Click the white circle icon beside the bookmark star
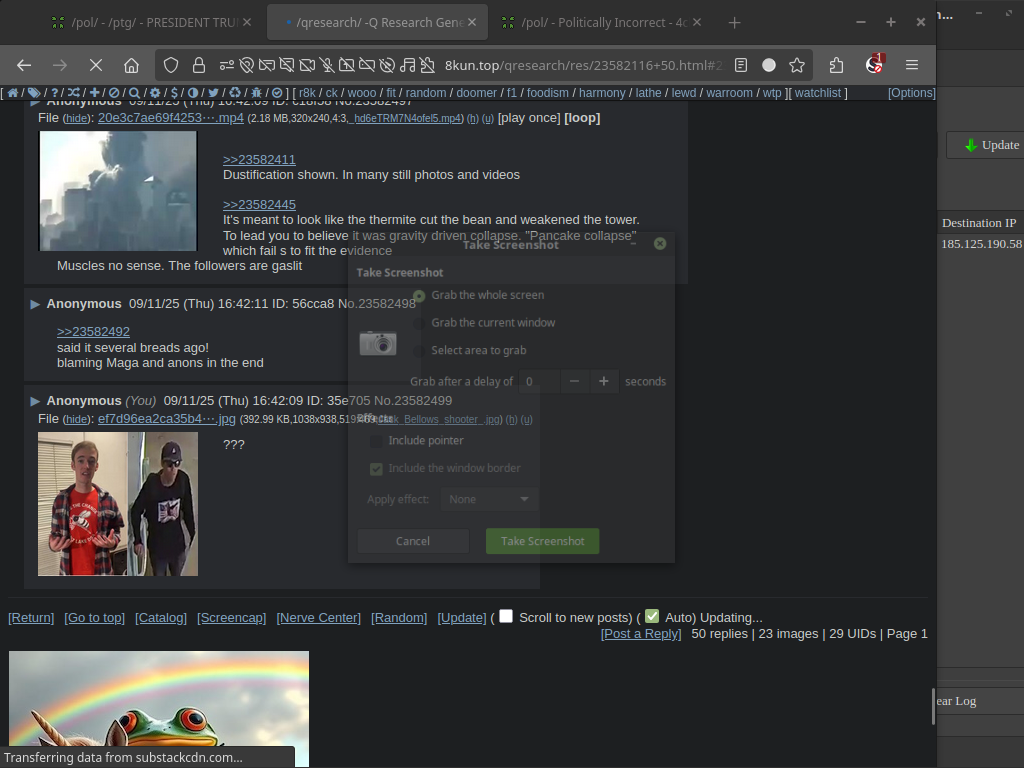1024x768 pixels. click(769, 65)
